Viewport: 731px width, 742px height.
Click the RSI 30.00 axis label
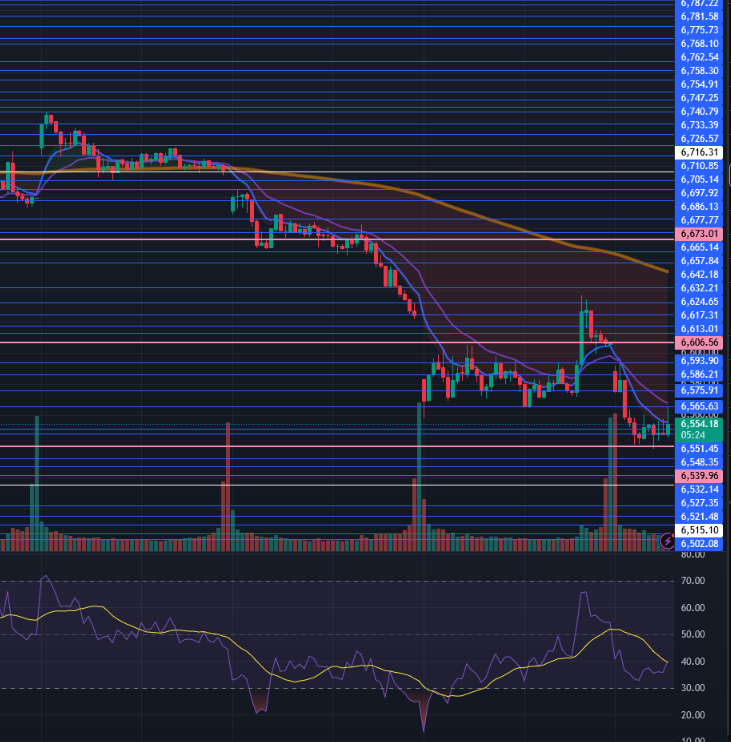click(x=693, y=688)
